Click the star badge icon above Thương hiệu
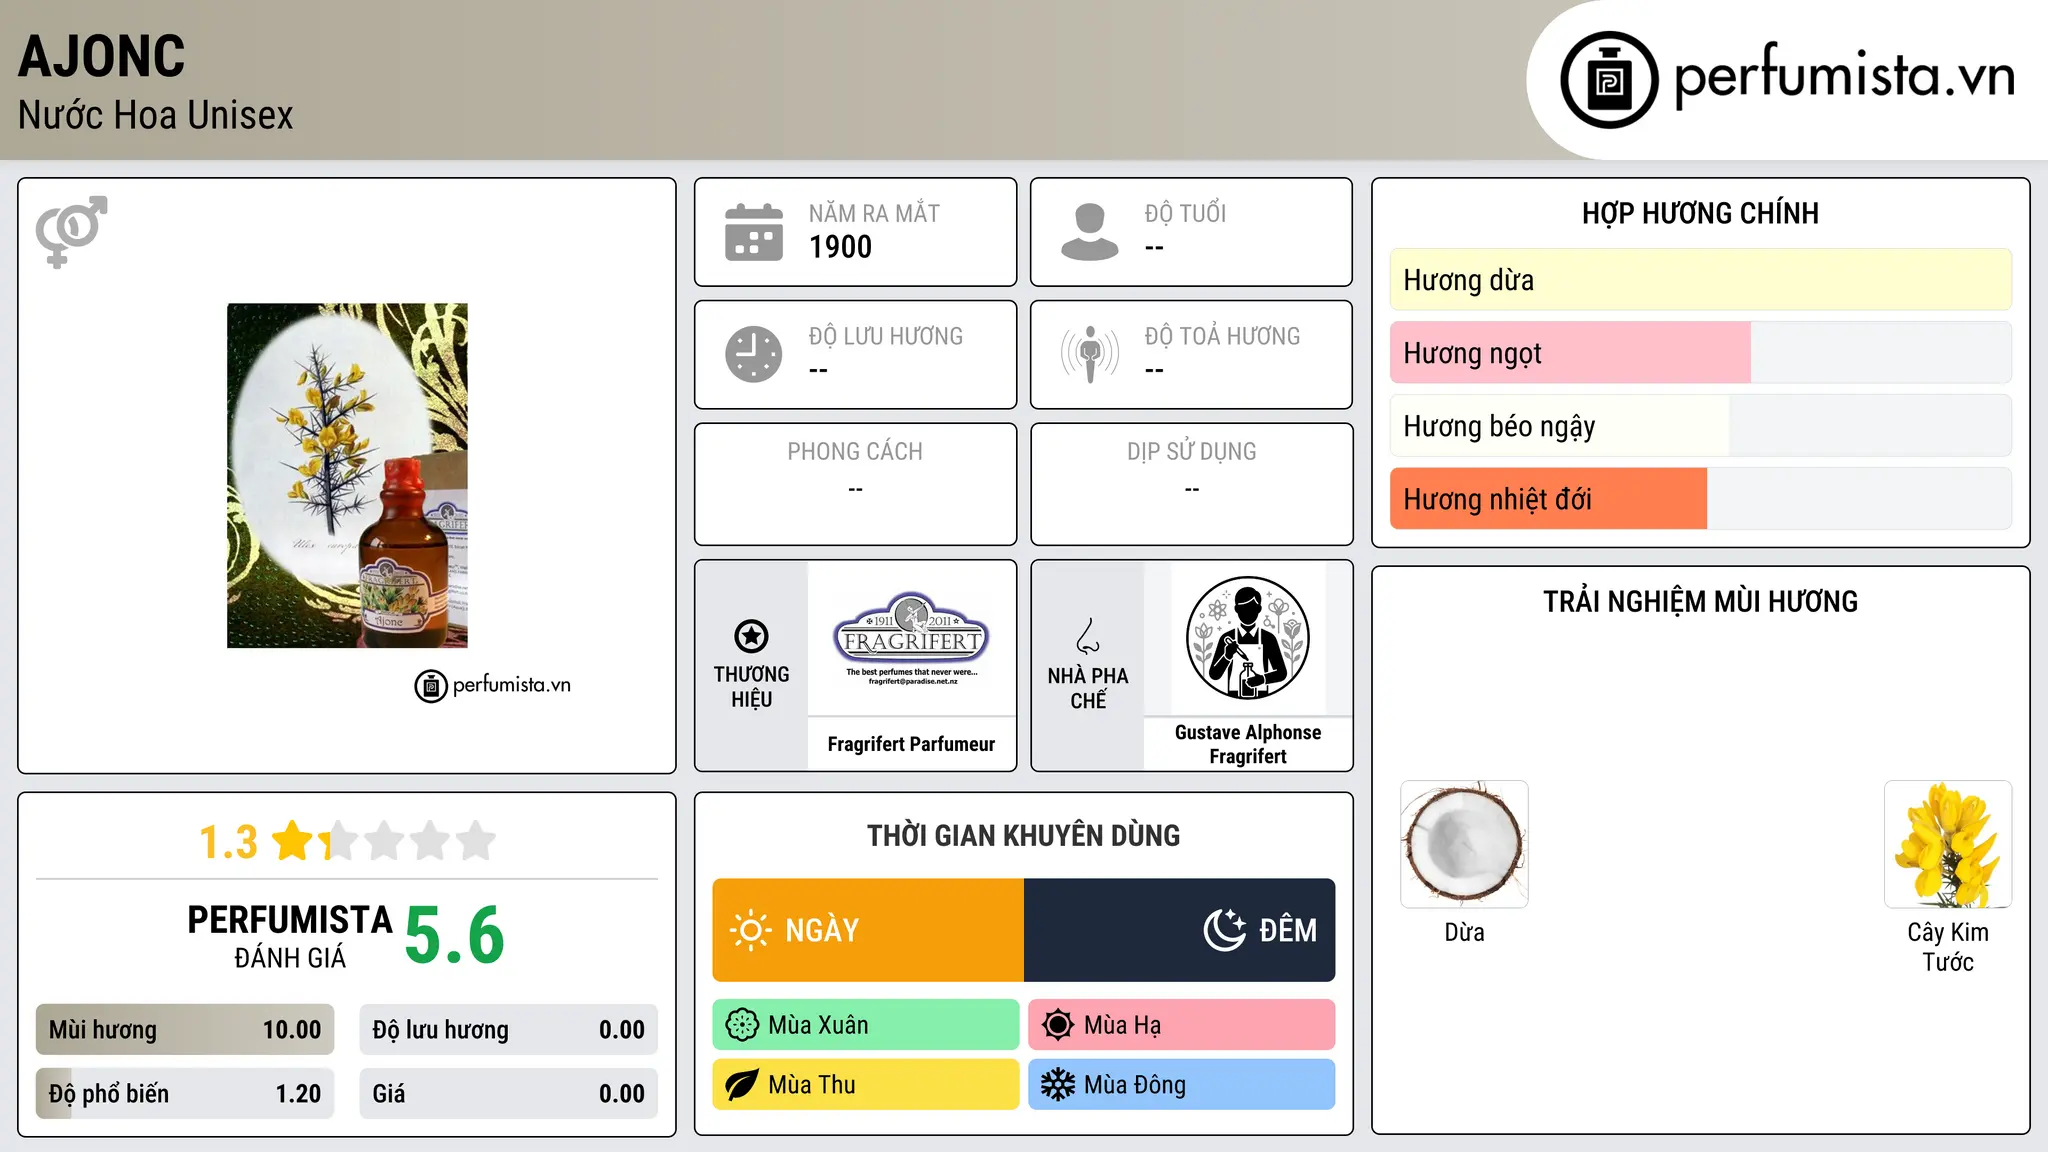Viewport: 2048px width, 1152px height. pyautogui.click(x=751, y=636)
